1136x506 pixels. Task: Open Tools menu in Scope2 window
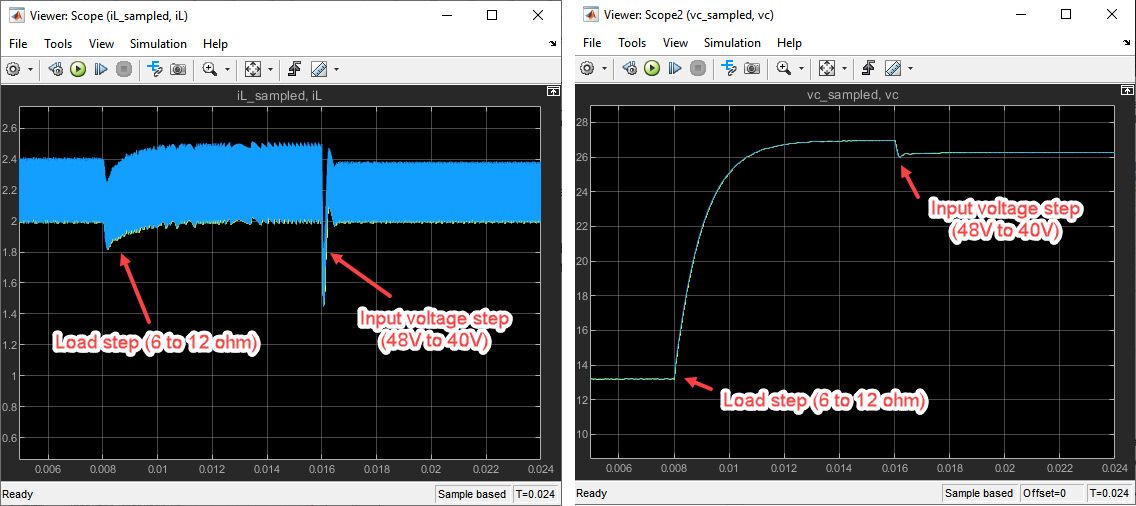pos(632,43)
